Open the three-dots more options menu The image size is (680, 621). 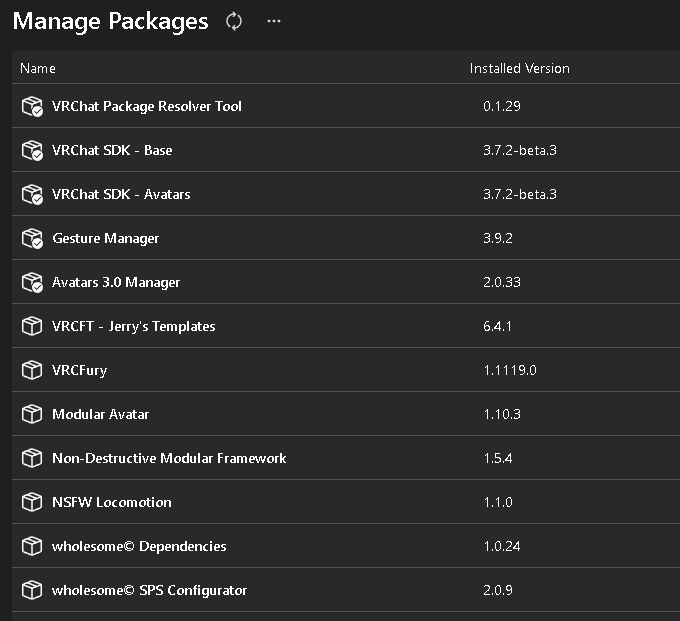tap(274, 21)
